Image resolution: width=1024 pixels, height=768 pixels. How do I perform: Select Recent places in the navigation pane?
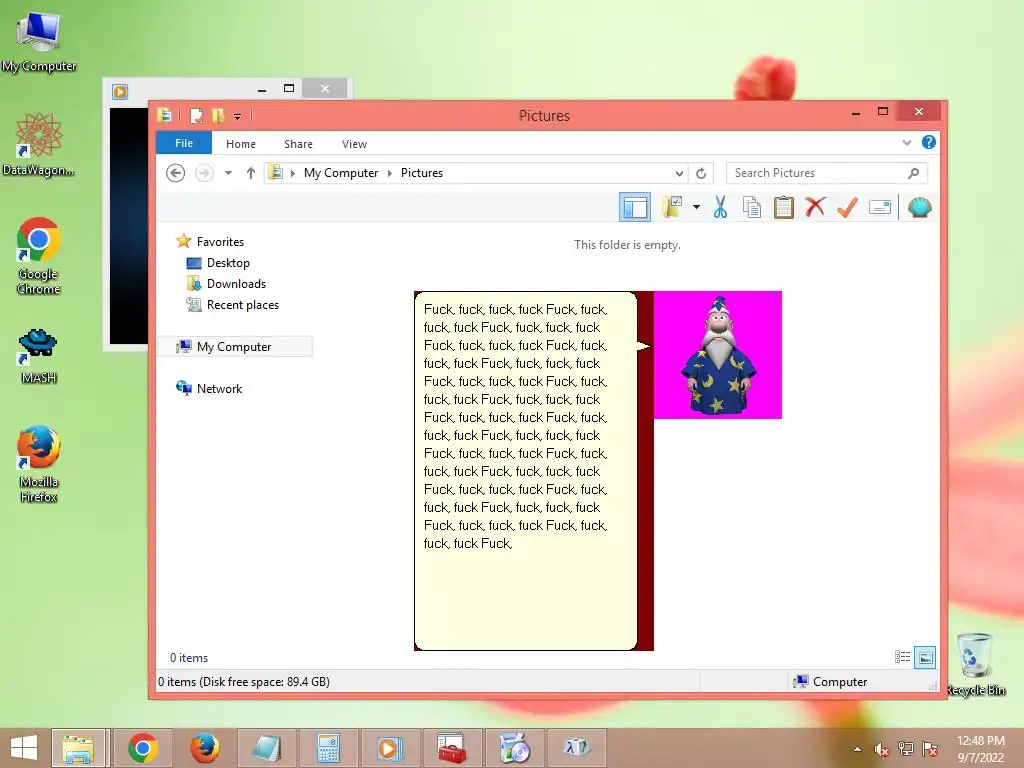click(x=232, y=304)
